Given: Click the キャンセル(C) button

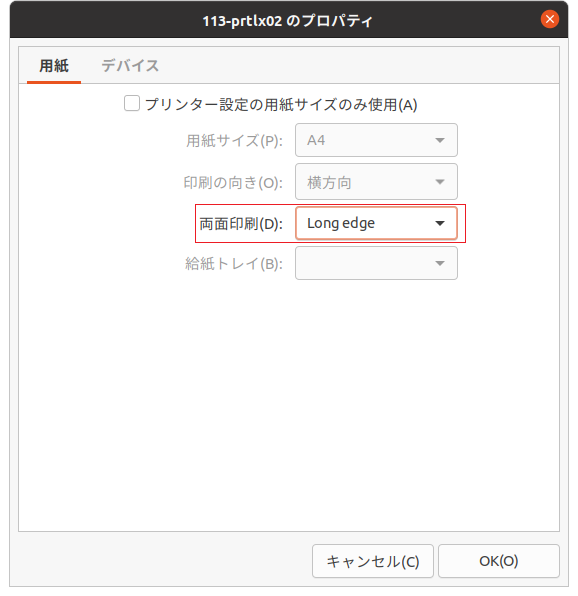Looking at the screenshot, I should pyautogui.click(x=373, y=561).
